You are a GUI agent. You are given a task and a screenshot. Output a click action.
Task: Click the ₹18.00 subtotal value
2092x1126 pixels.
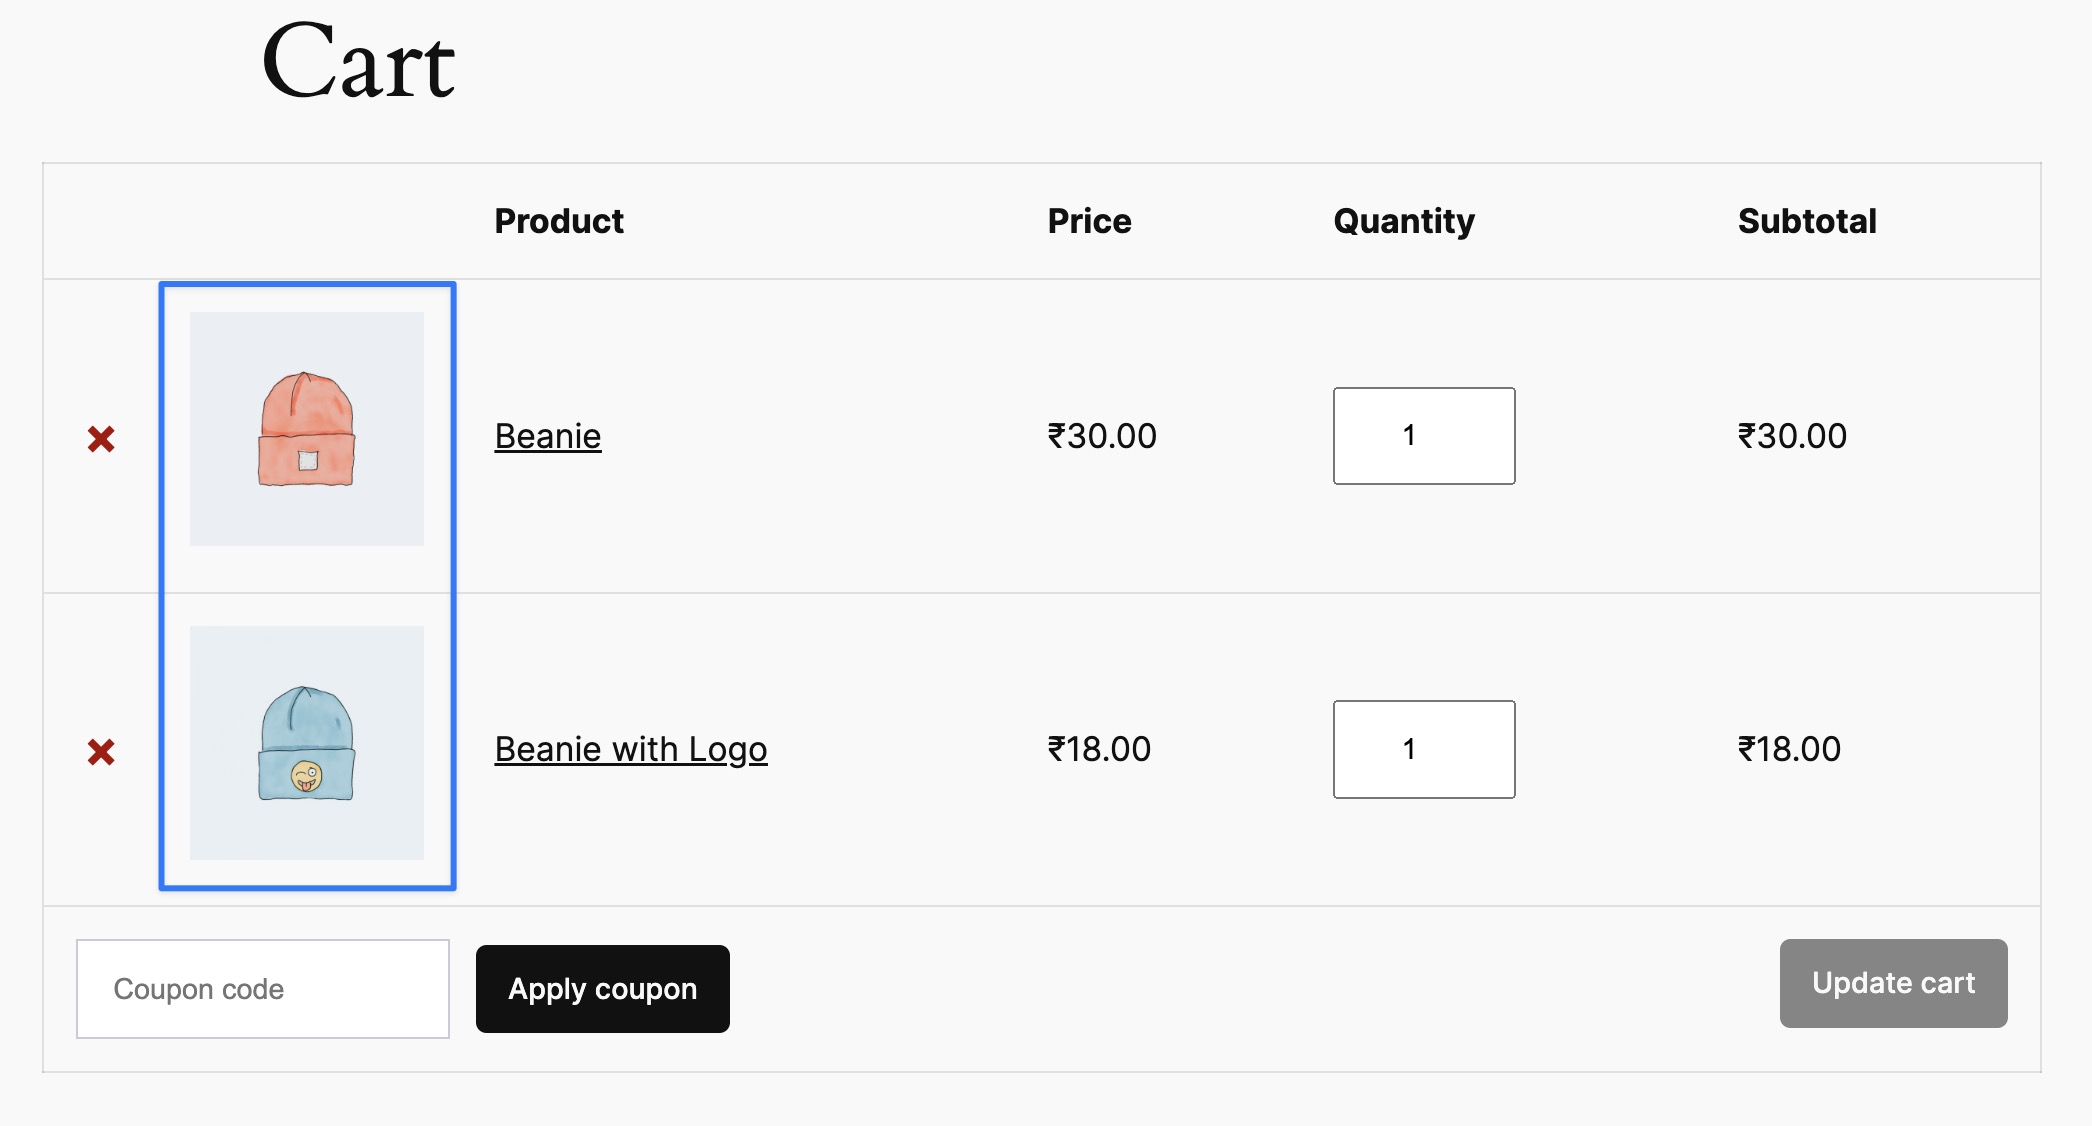pos(1789,749)
